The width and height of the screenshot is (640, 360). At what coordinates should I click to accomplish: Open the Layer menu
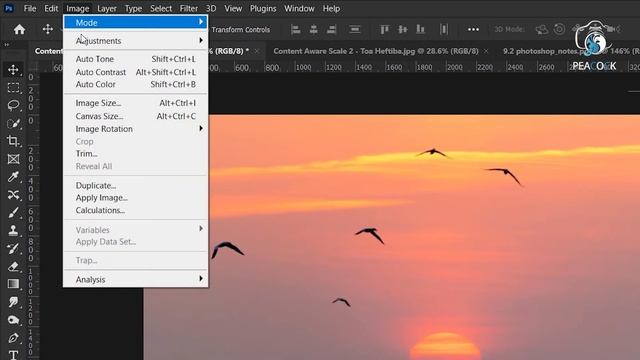pos(107,8)
